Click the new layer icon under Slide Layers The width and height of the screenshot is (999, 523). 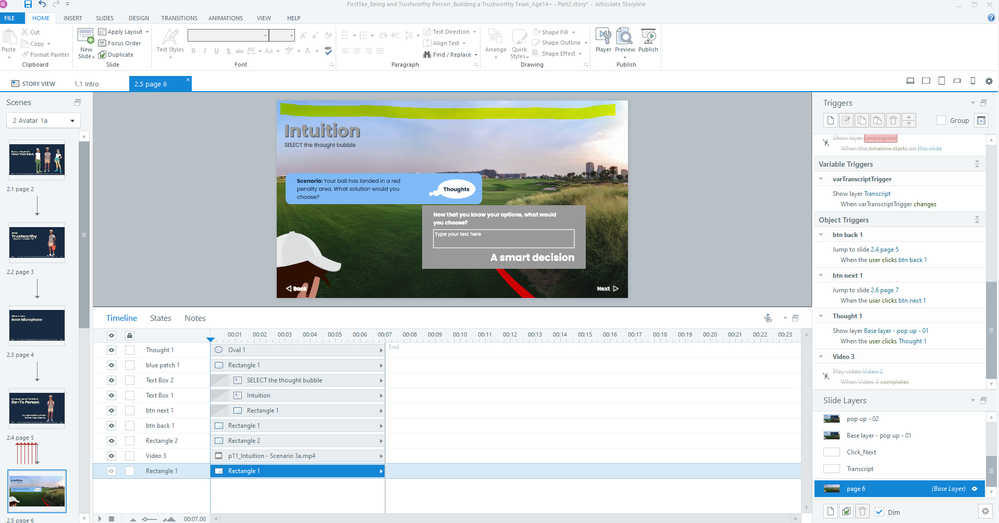(828, 511)
